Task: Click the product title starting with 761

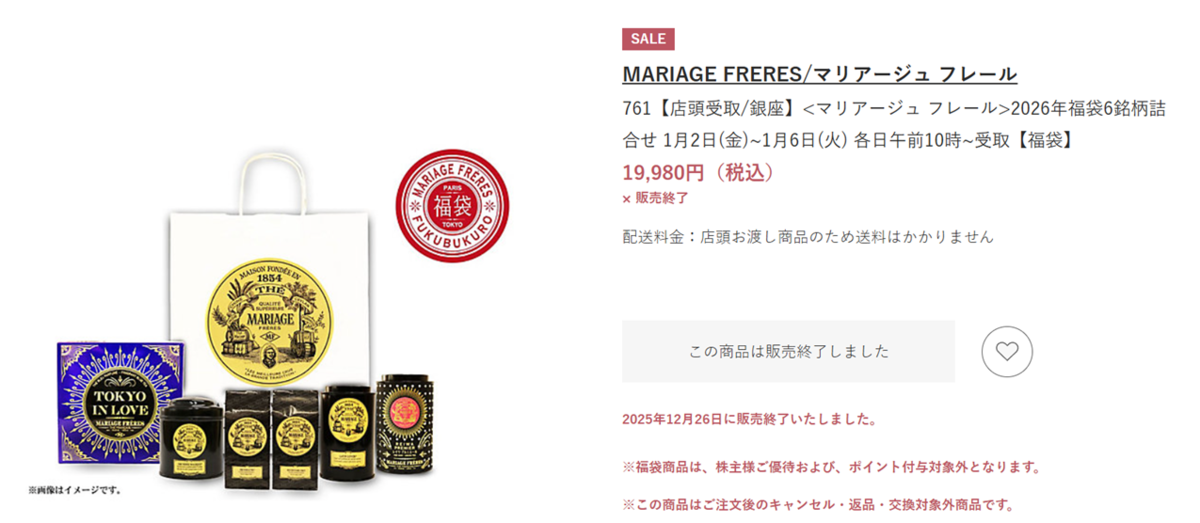Action: click(893, 124)
